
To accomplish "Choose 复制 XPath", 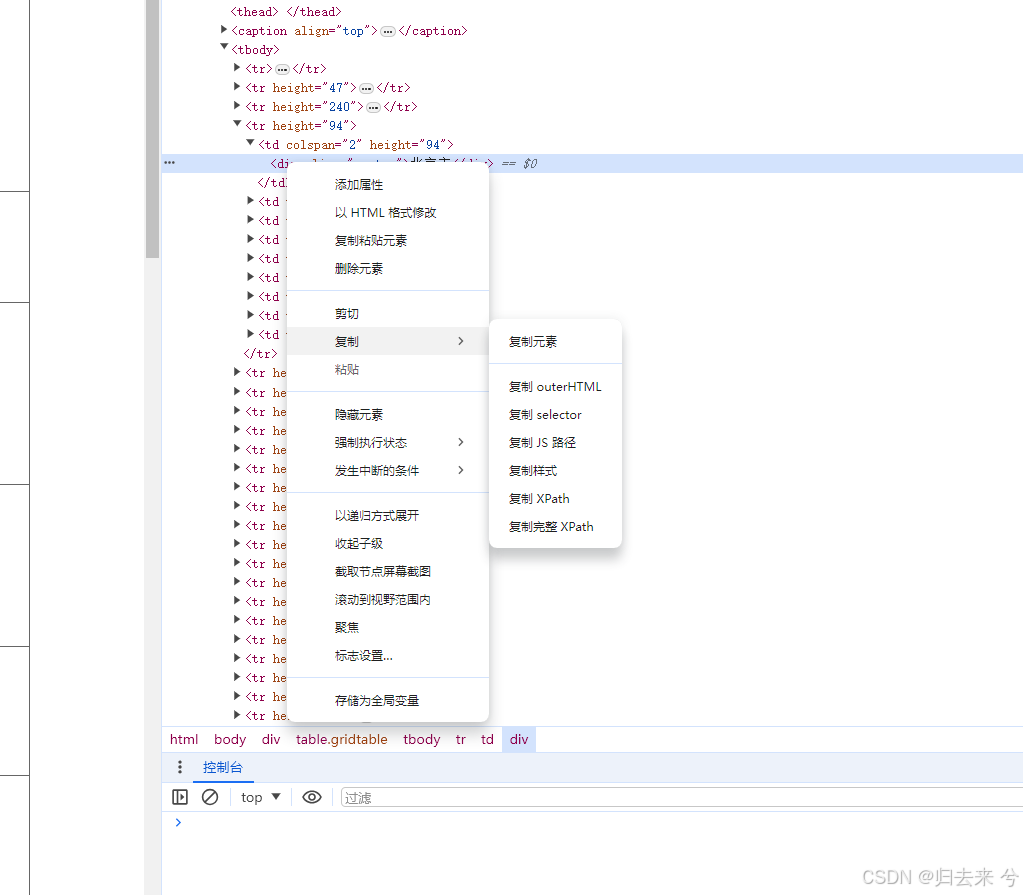I will (555, 499).
